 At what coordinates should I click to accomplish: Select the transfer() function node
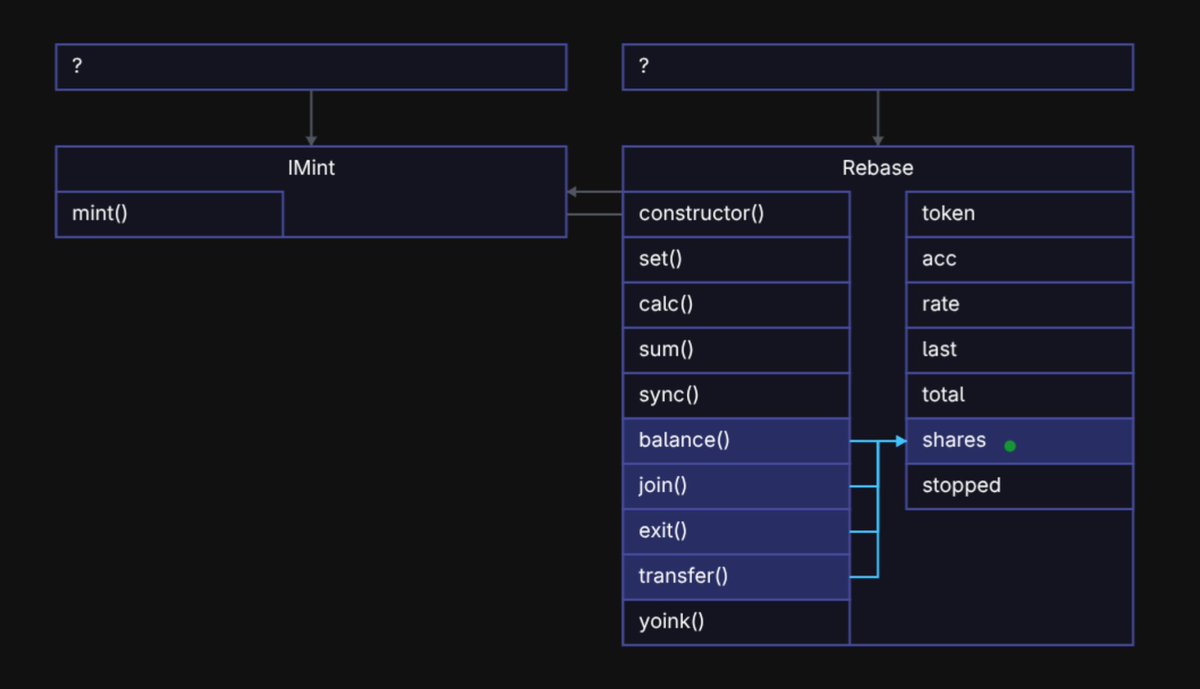click(736, 576)
